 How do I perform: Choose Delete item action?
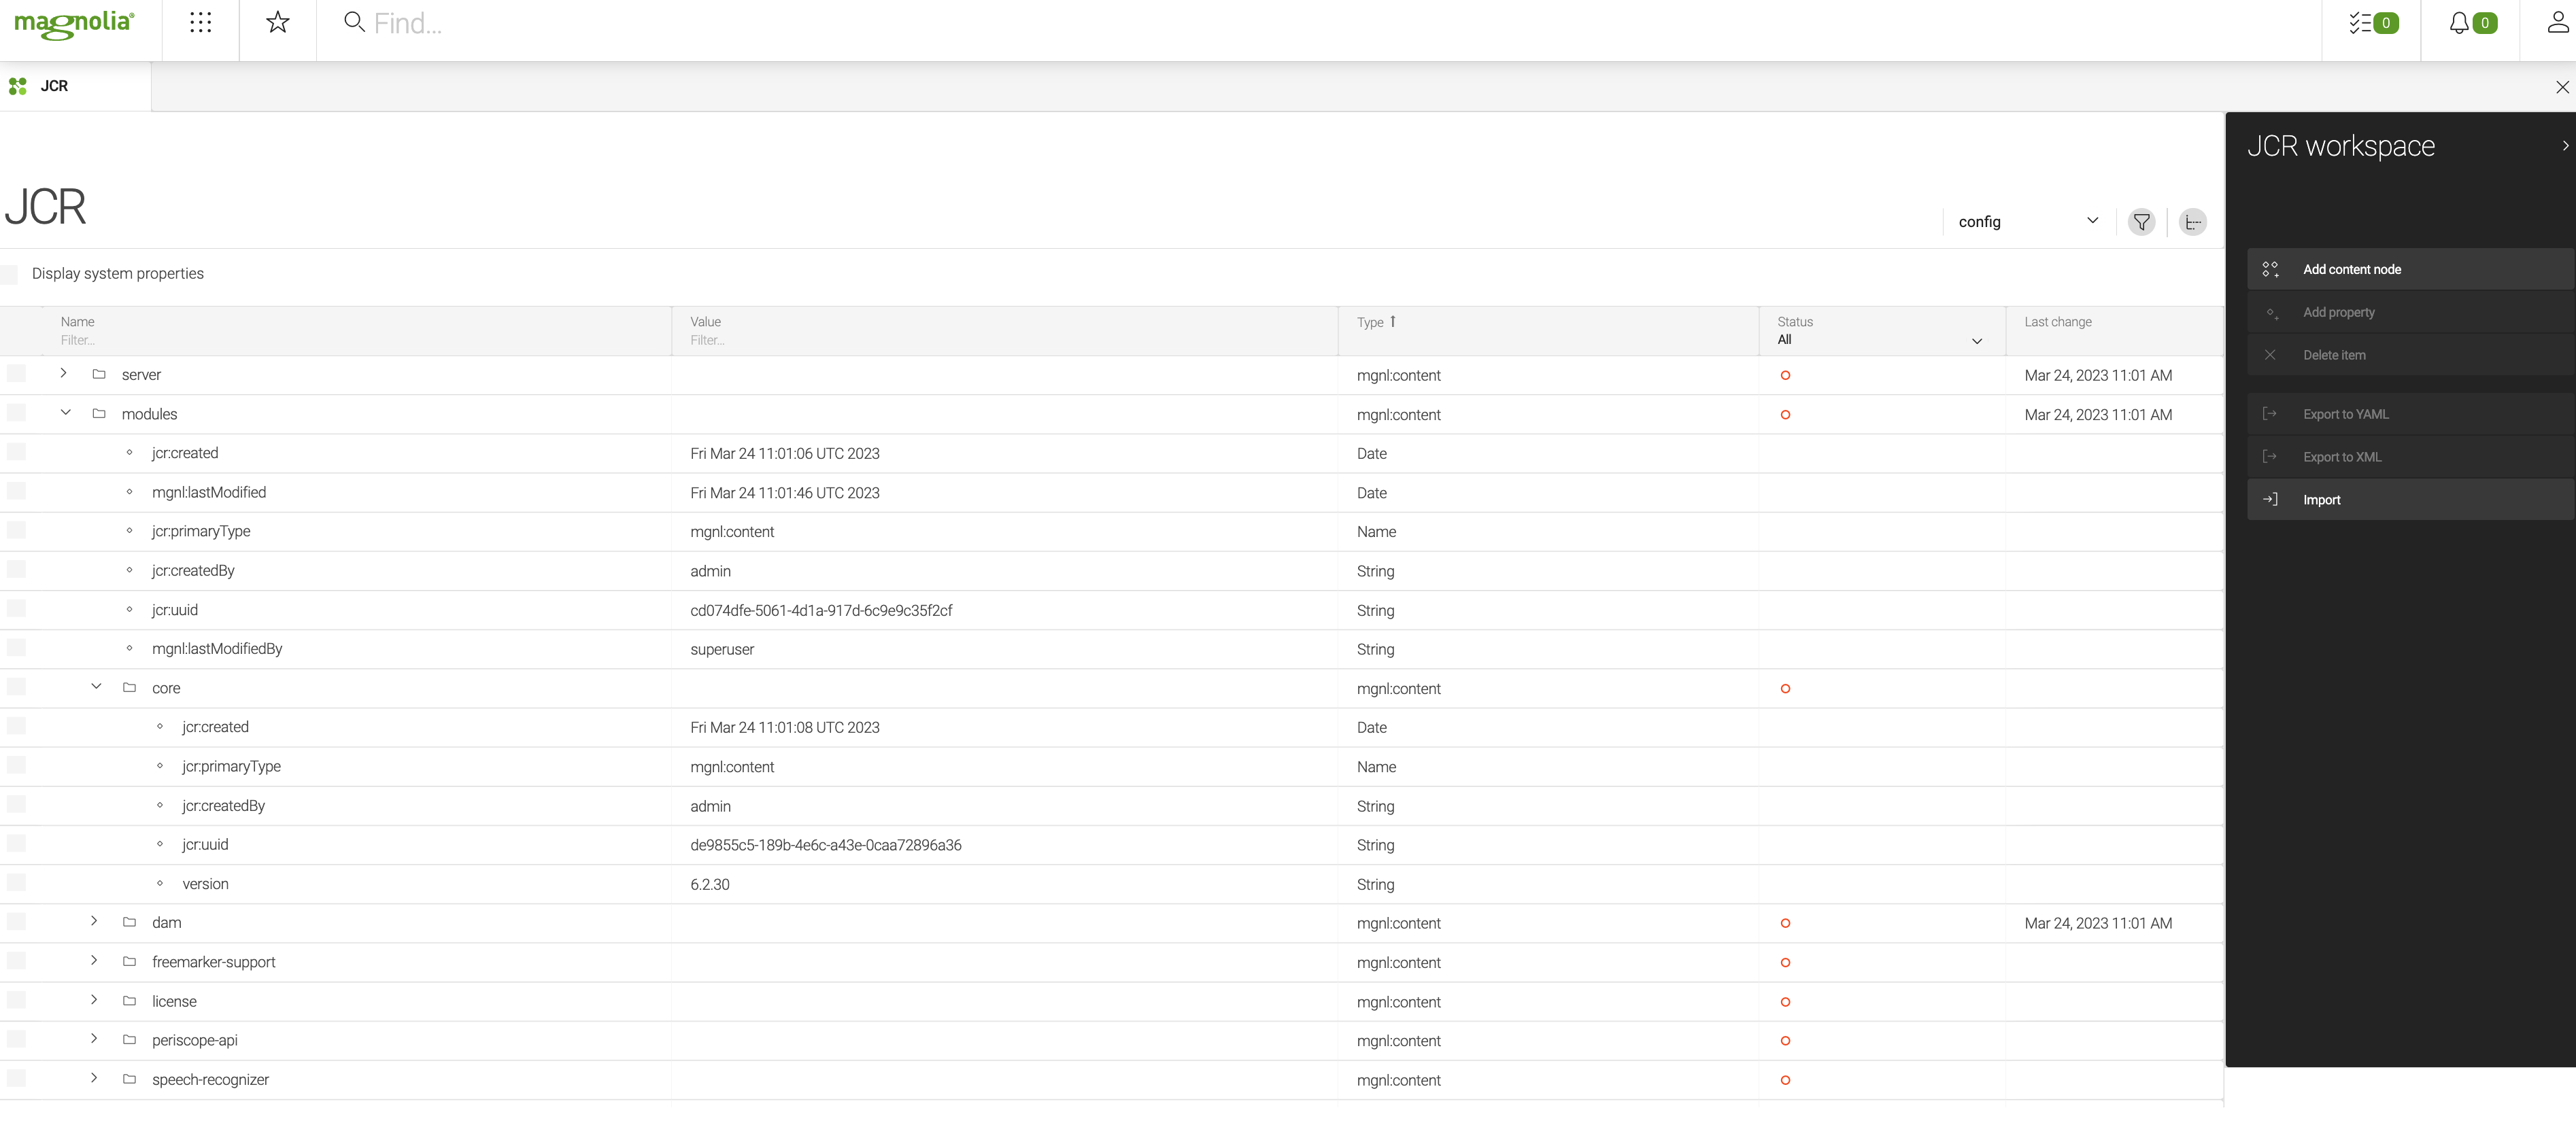2410,355
